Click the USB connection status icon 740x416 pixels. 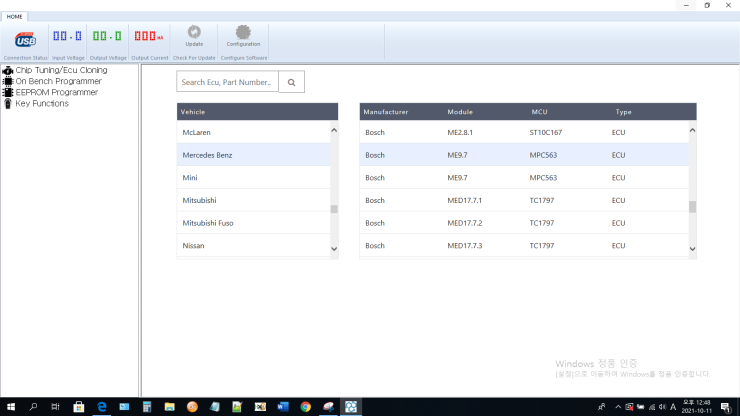tap(25, 40)
